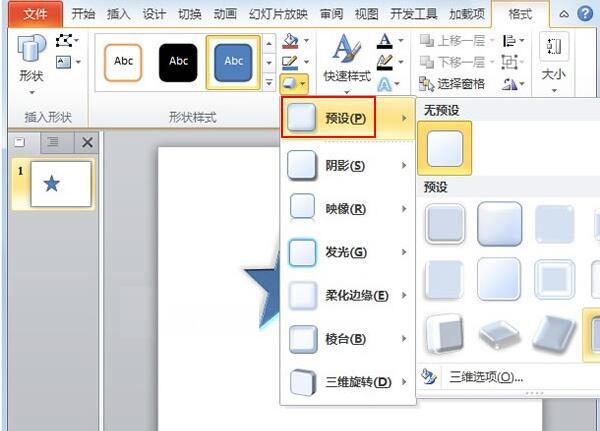Open the Rotate objects dropdown

point(514,84)
